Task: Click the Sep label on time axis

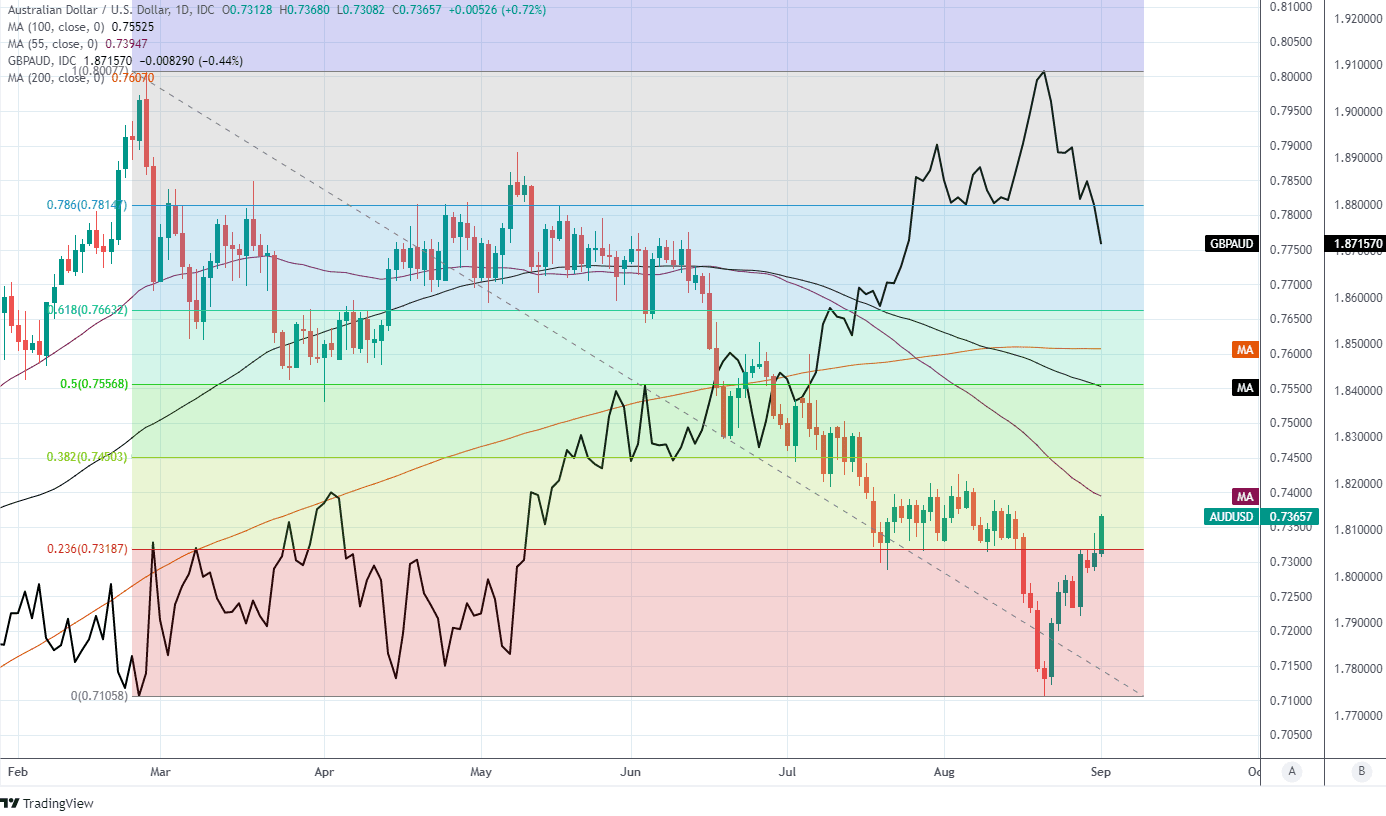Action: tap(1100, 771)
